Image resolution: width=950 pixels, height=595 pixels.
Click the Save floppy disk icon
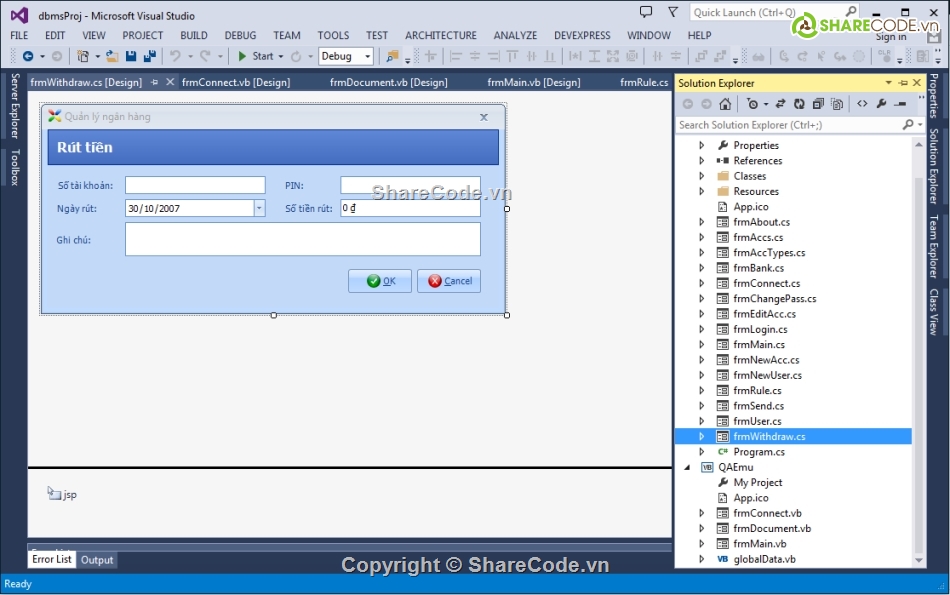[x=130, y=56]
